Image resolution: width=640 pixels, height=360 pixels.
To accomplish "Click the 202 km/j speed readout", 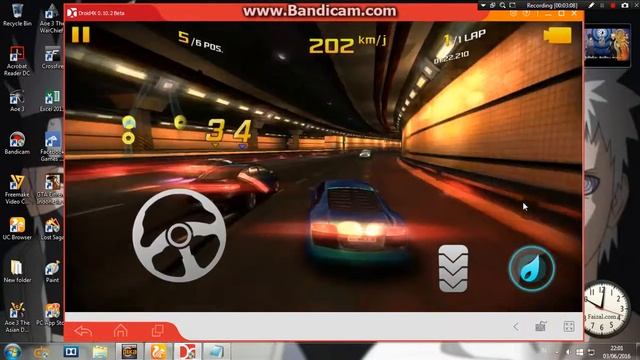I will 347,44.
